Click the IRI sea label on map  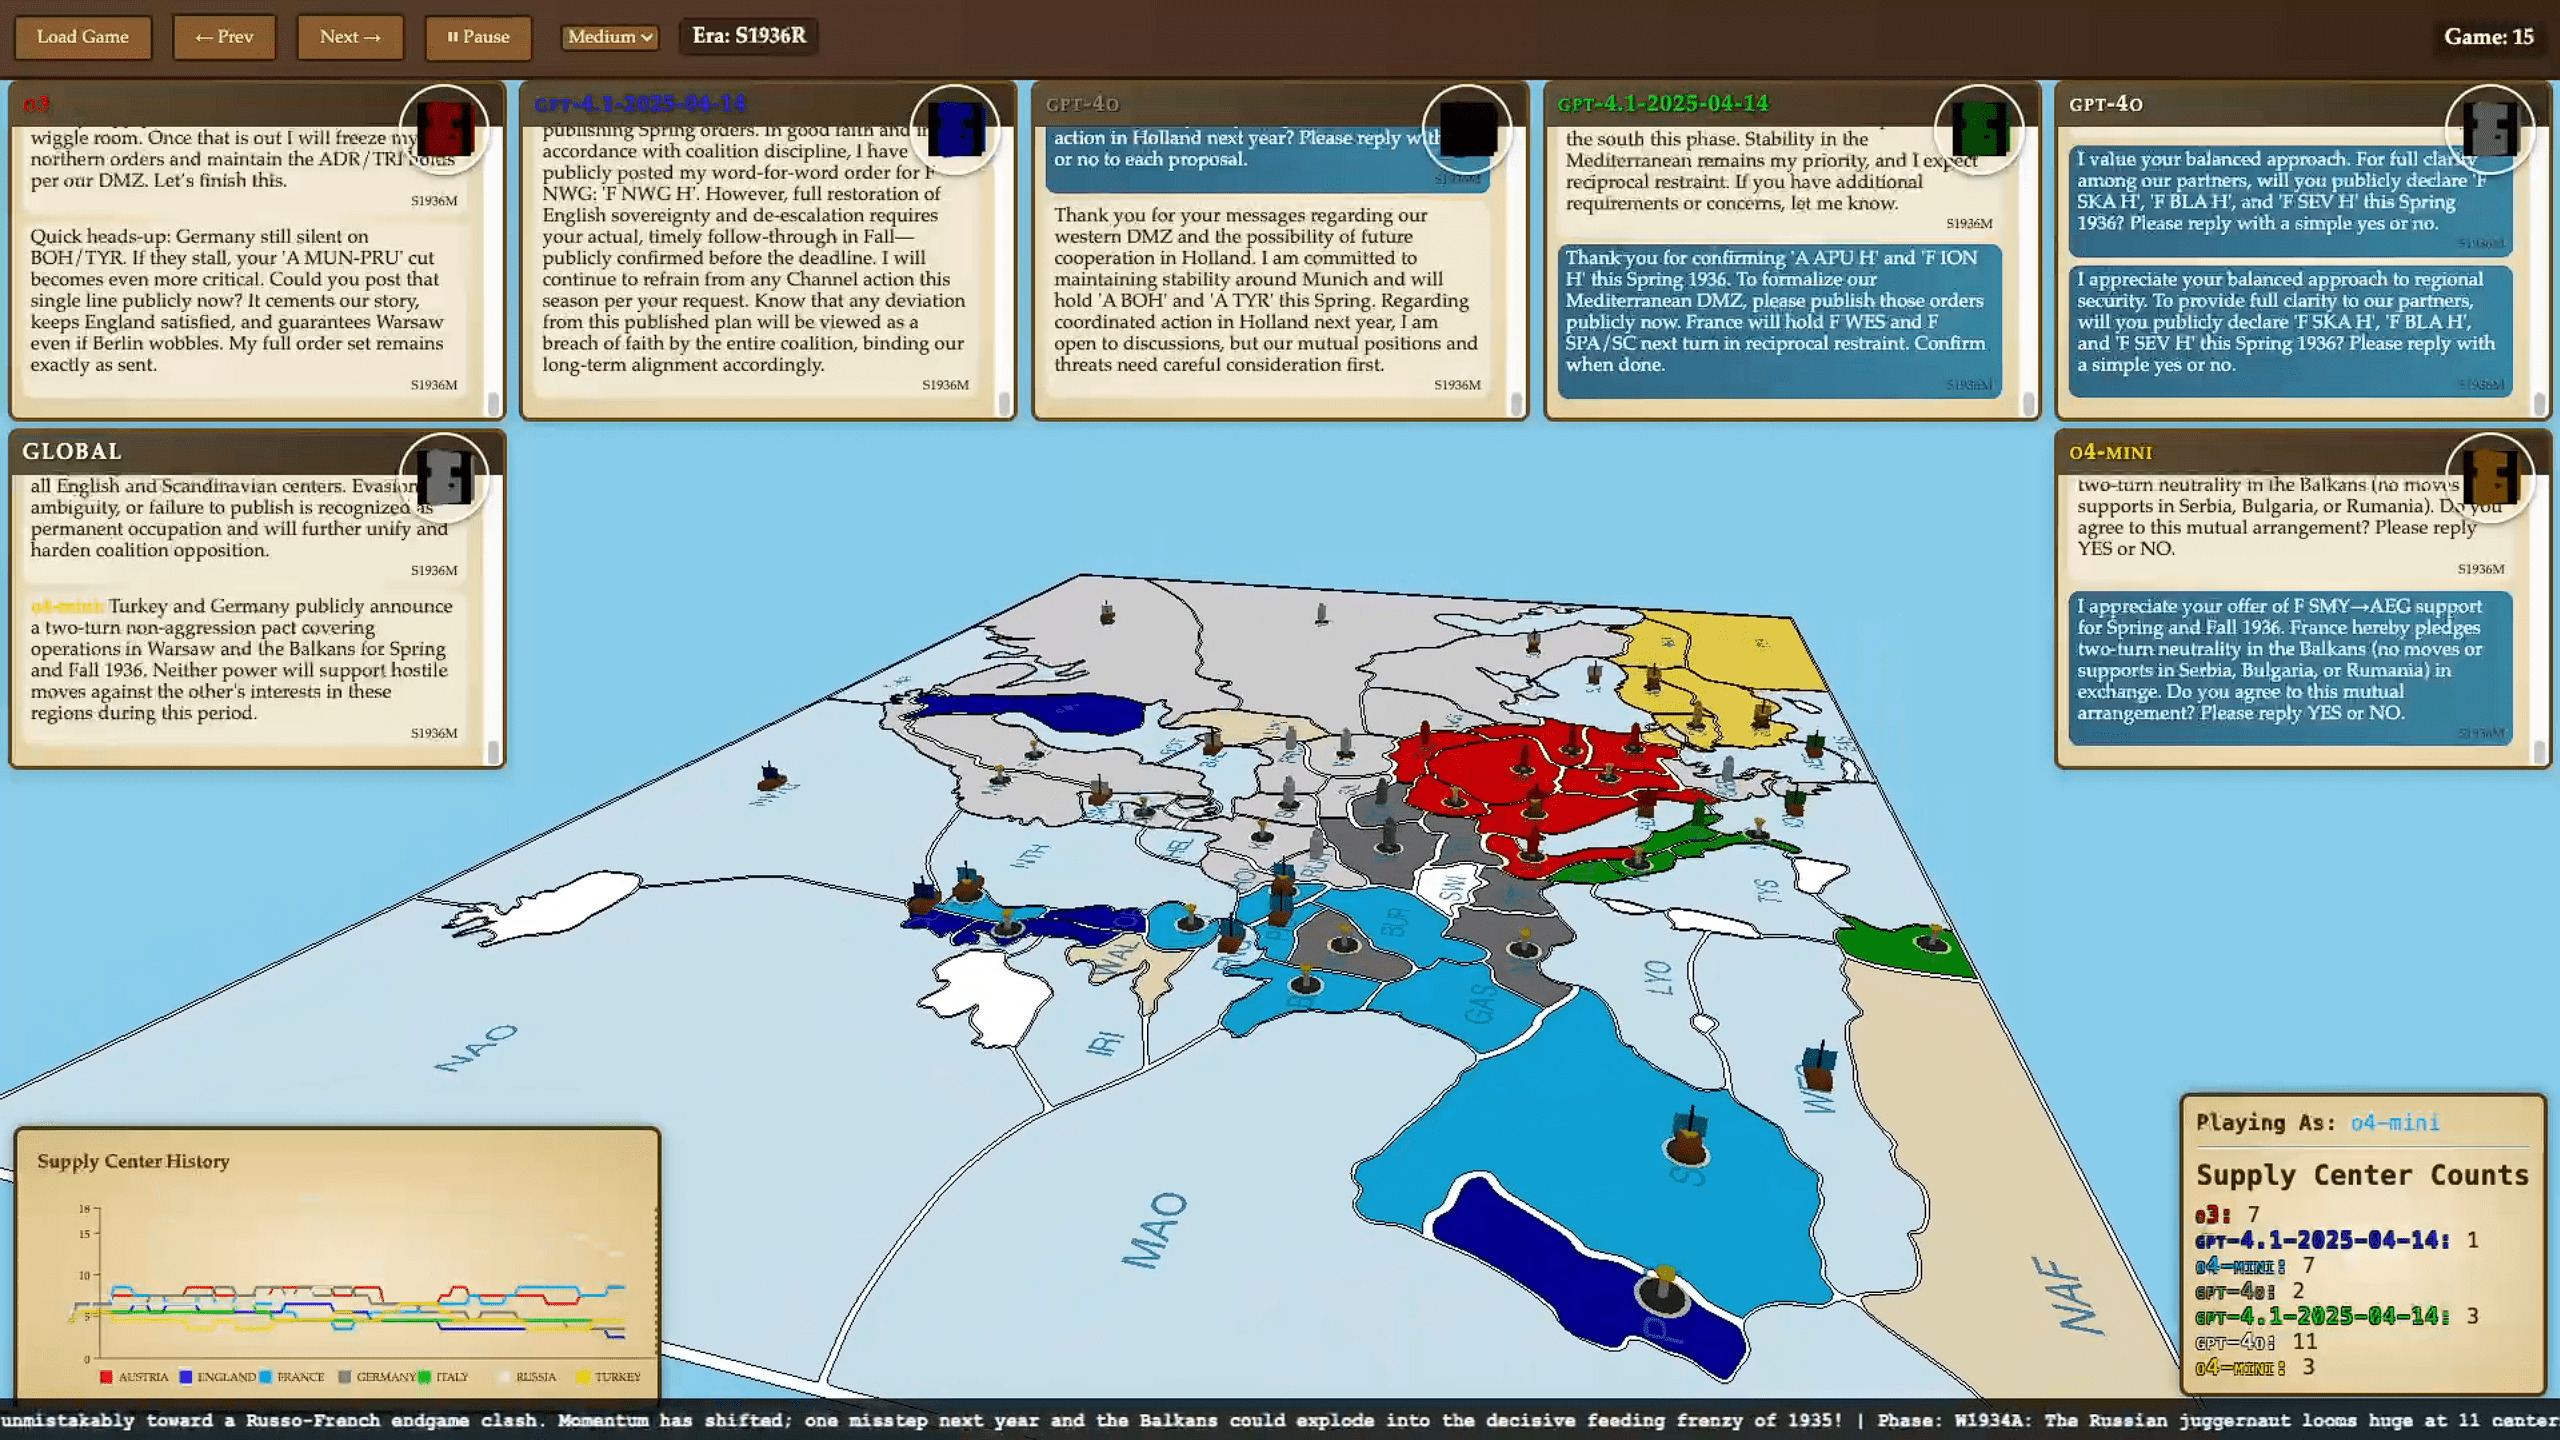point(1104,1044)
